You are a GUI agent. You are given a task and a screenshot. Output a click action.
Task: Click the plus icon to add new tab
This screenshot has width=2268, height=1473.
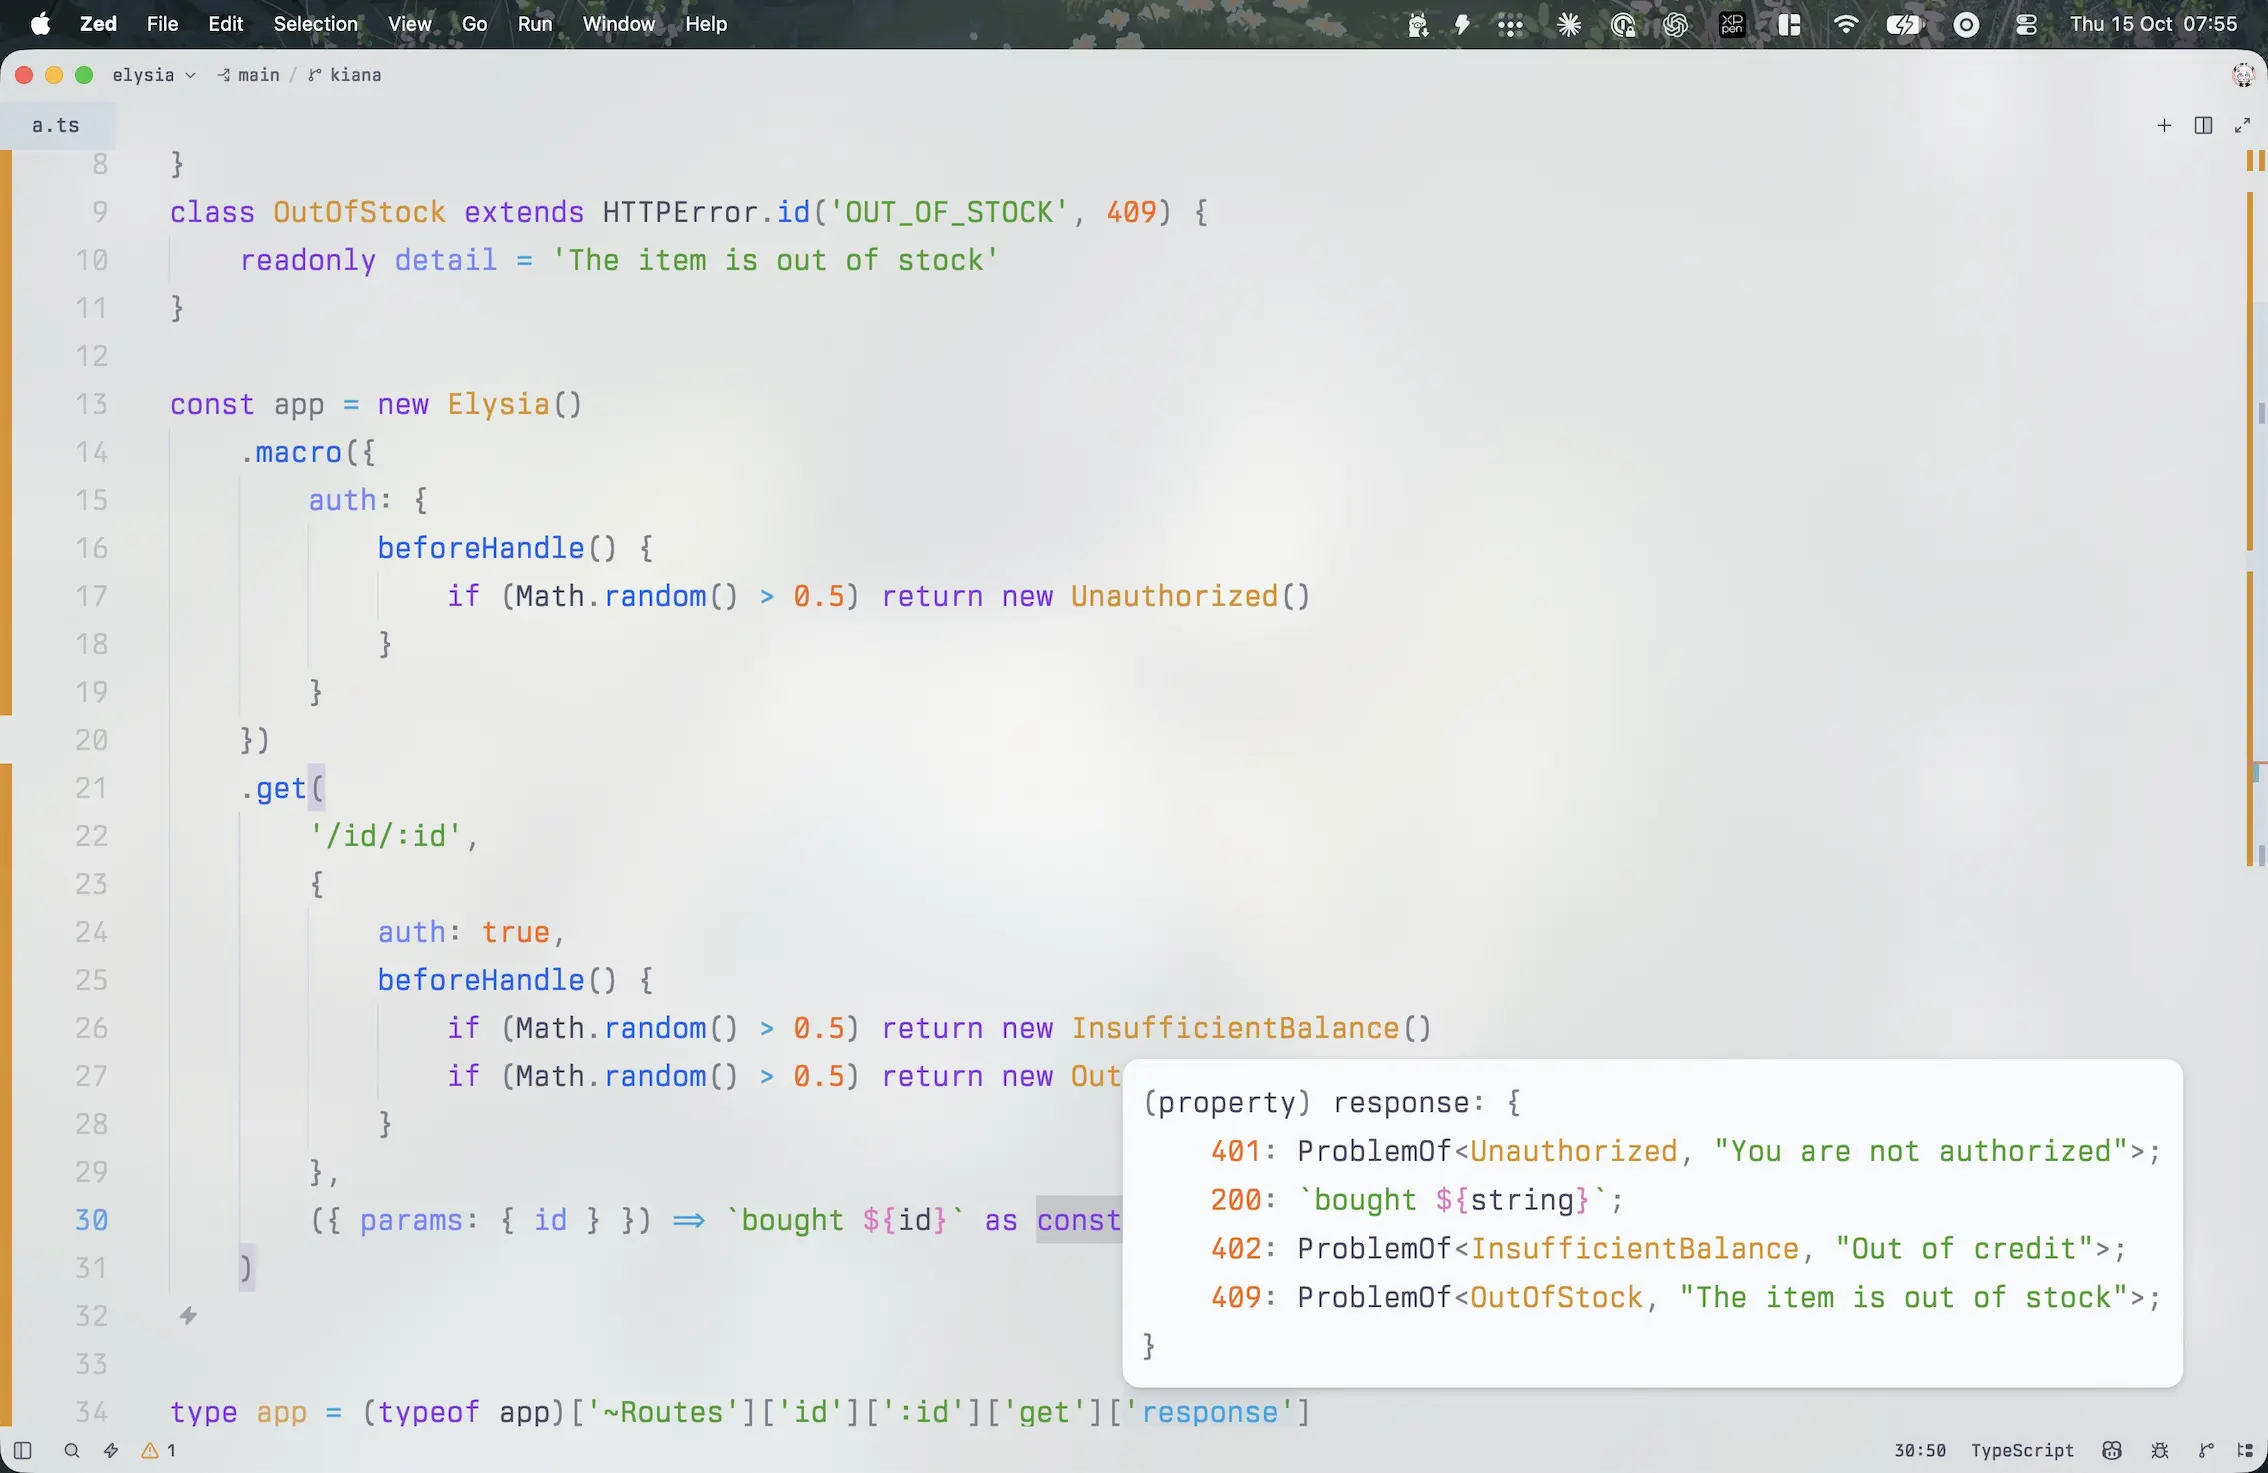pyautogui.click(x=2164, y=125)
